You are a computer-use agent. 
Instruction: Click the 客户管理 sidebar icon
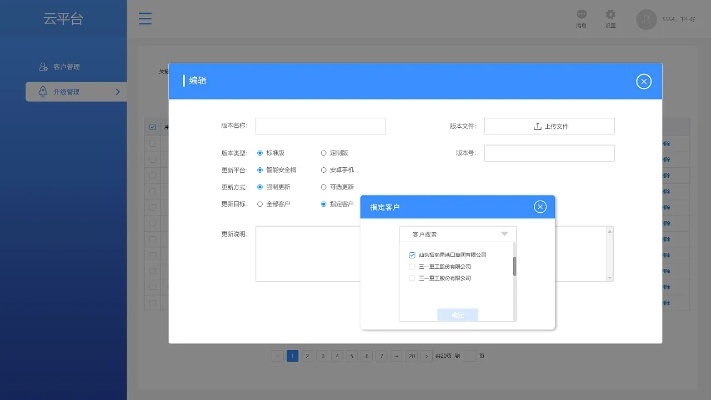pos(43,67)
